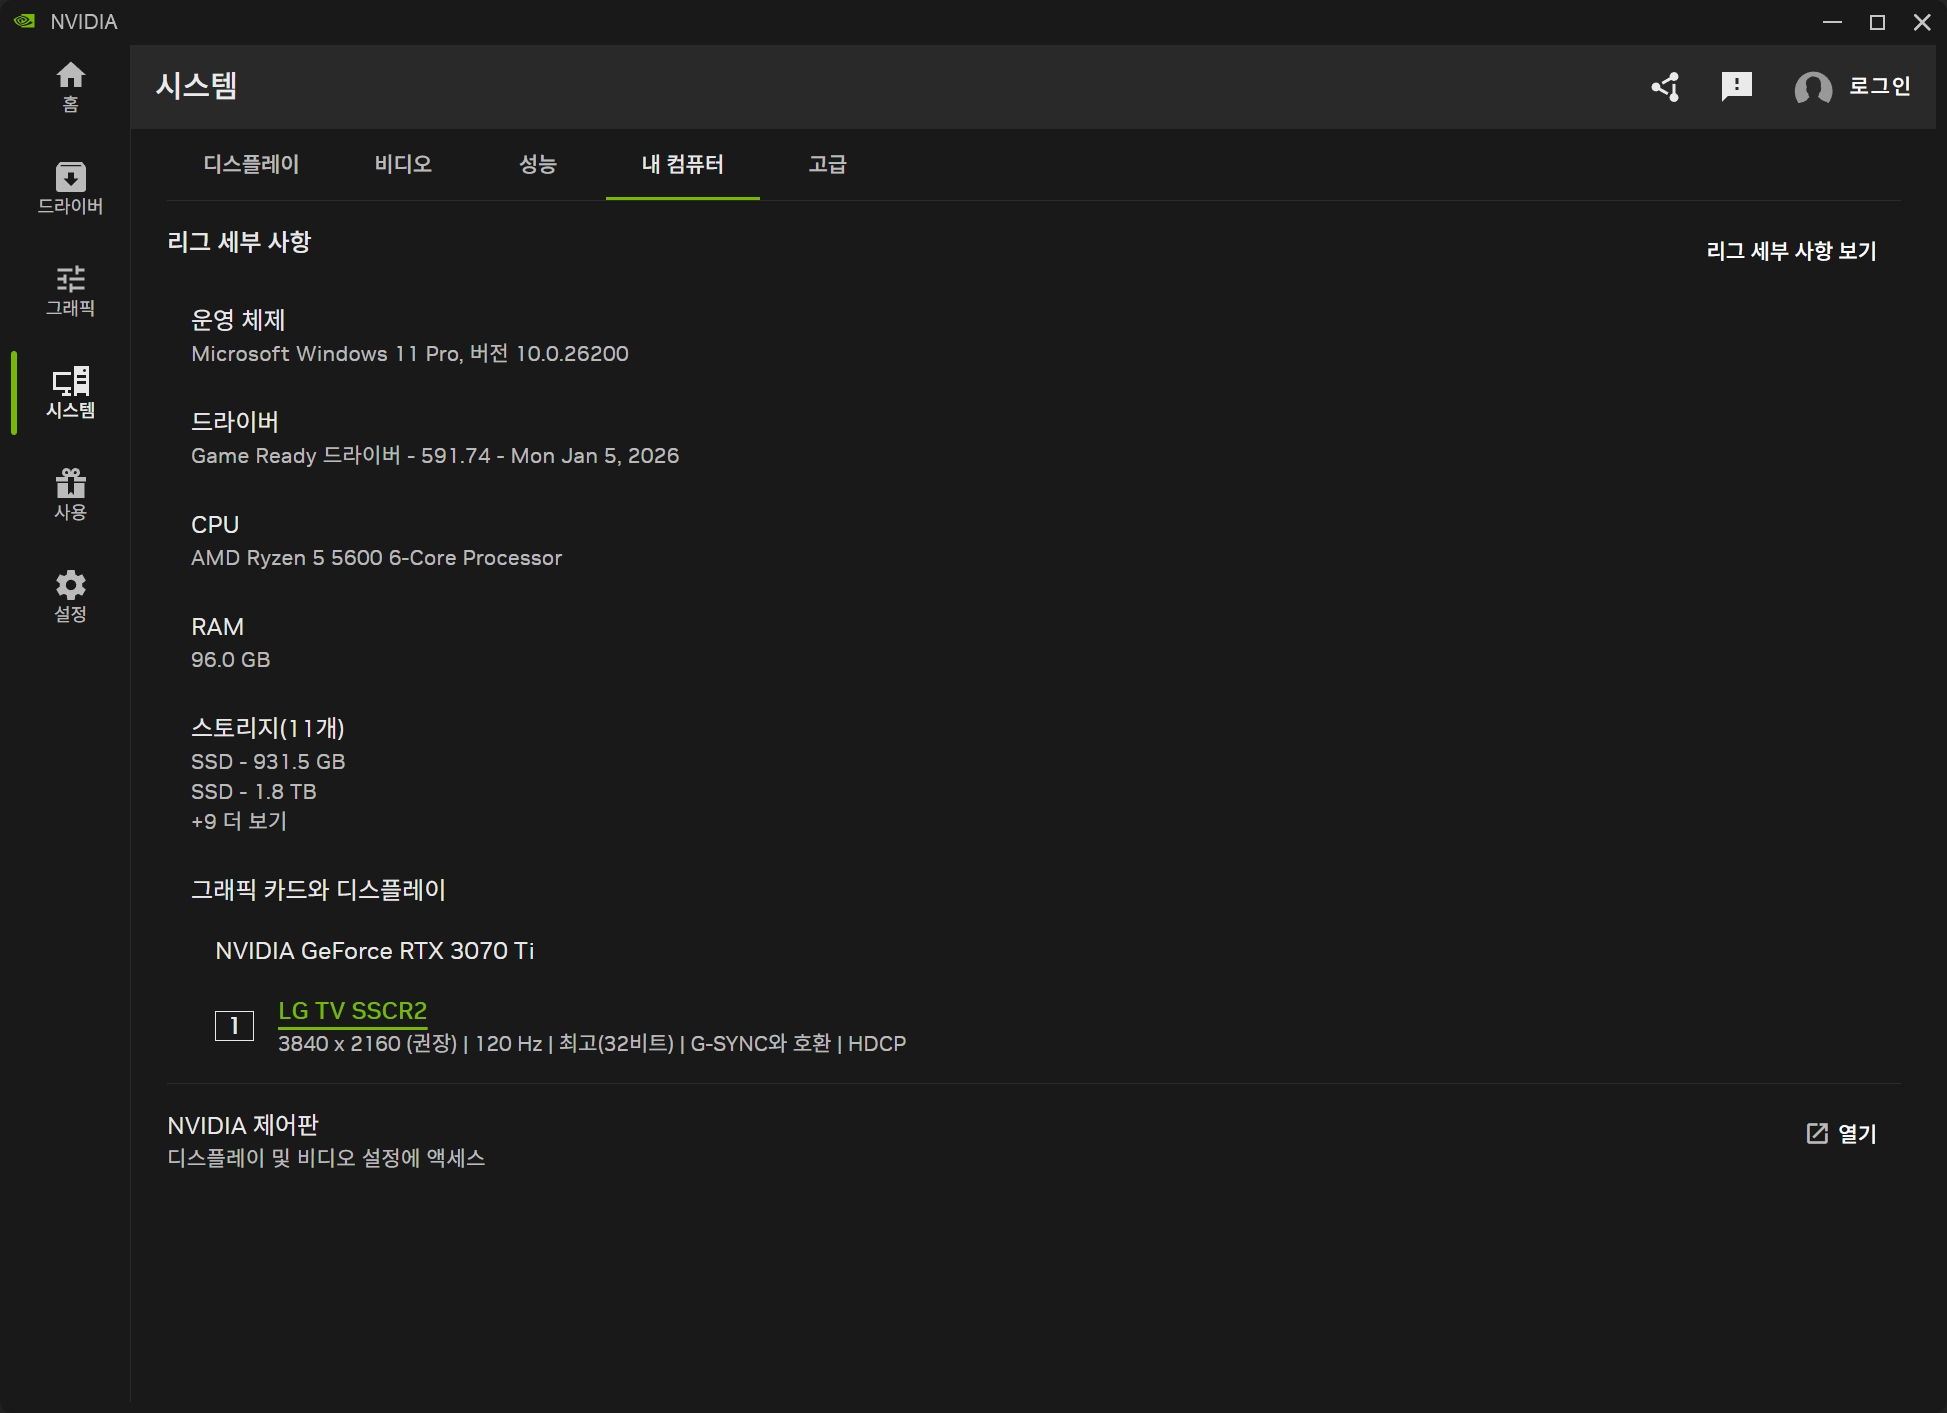Click the feedback exclamation icon

(x=1736, y=87)
